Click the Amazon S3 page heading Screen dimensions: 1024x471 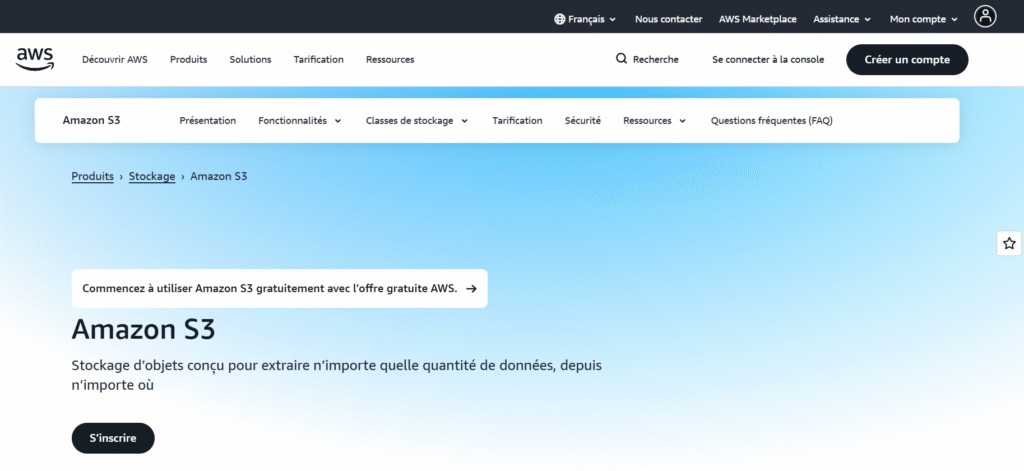[144, 329]
